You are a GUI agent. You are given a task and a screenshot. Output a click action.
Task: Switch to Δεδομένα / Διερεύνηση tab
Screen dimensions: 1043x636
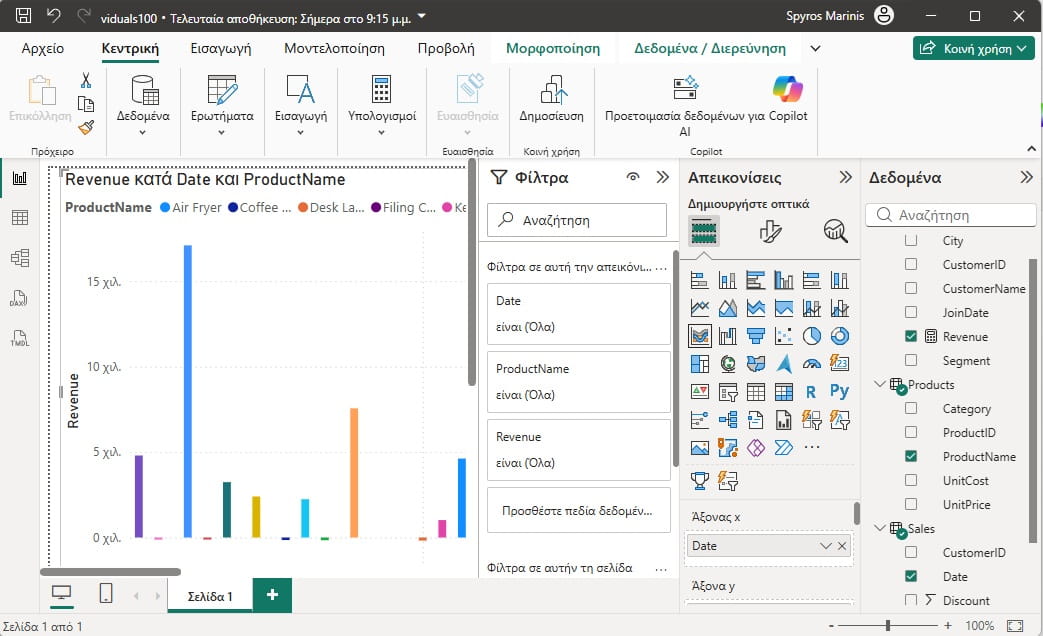[x=710, y=49]
